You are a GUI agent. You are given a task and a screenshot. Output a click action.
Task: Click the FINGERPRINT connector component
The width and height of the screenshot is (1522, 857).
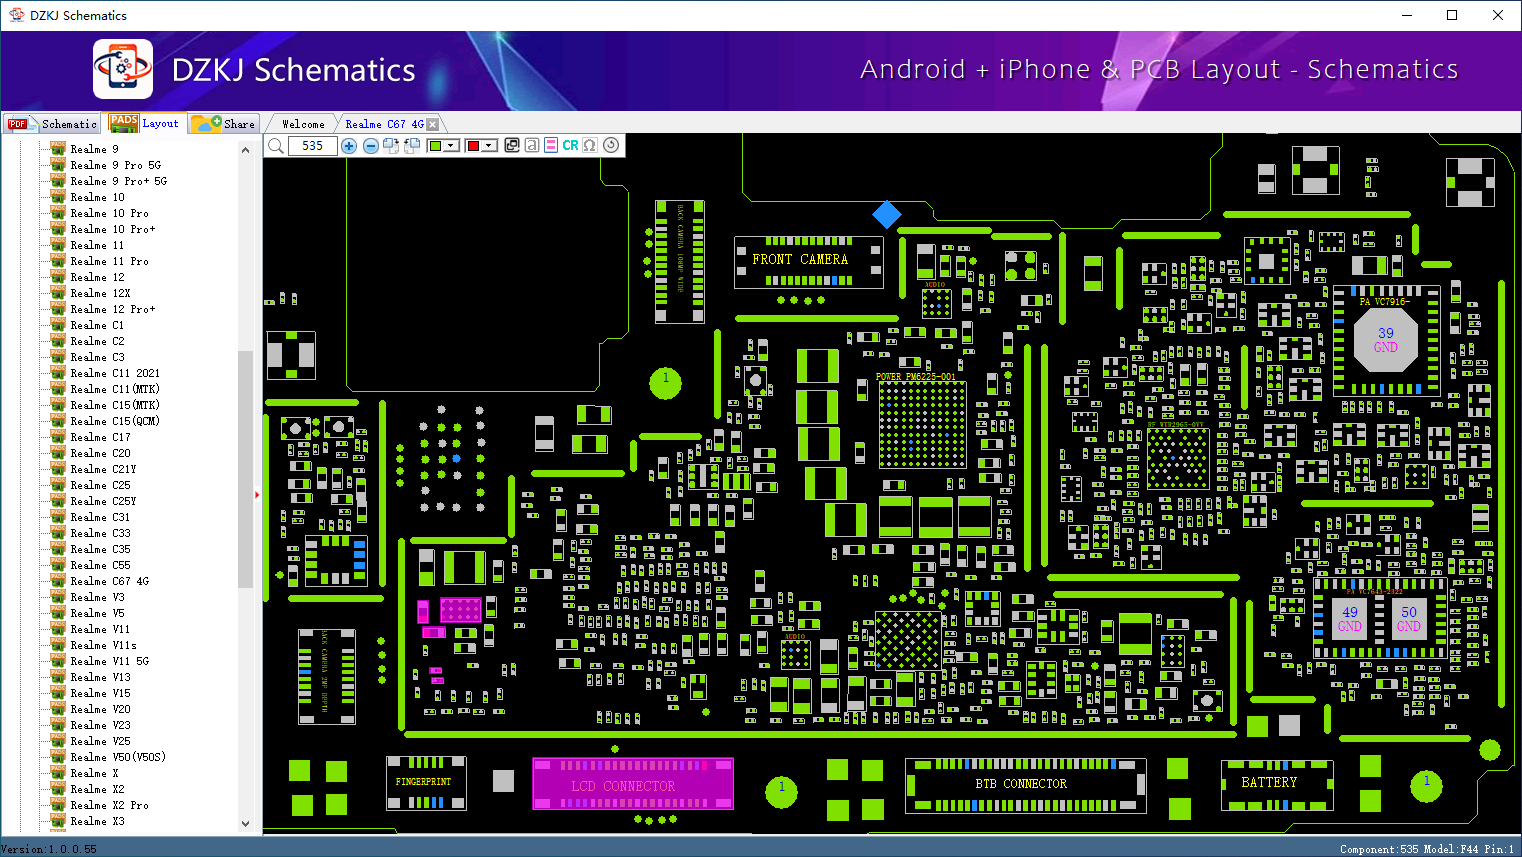pyautogui.click(x=426, y=783)
